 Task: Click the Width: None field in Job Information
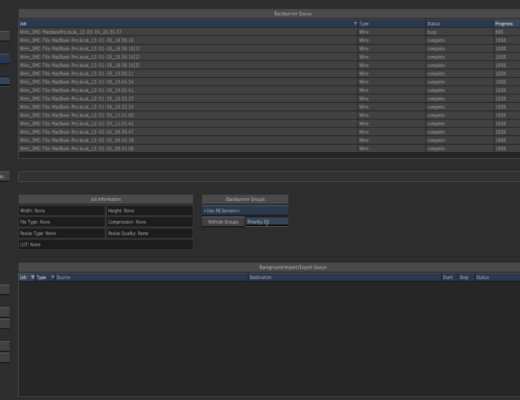pos(62,211)
